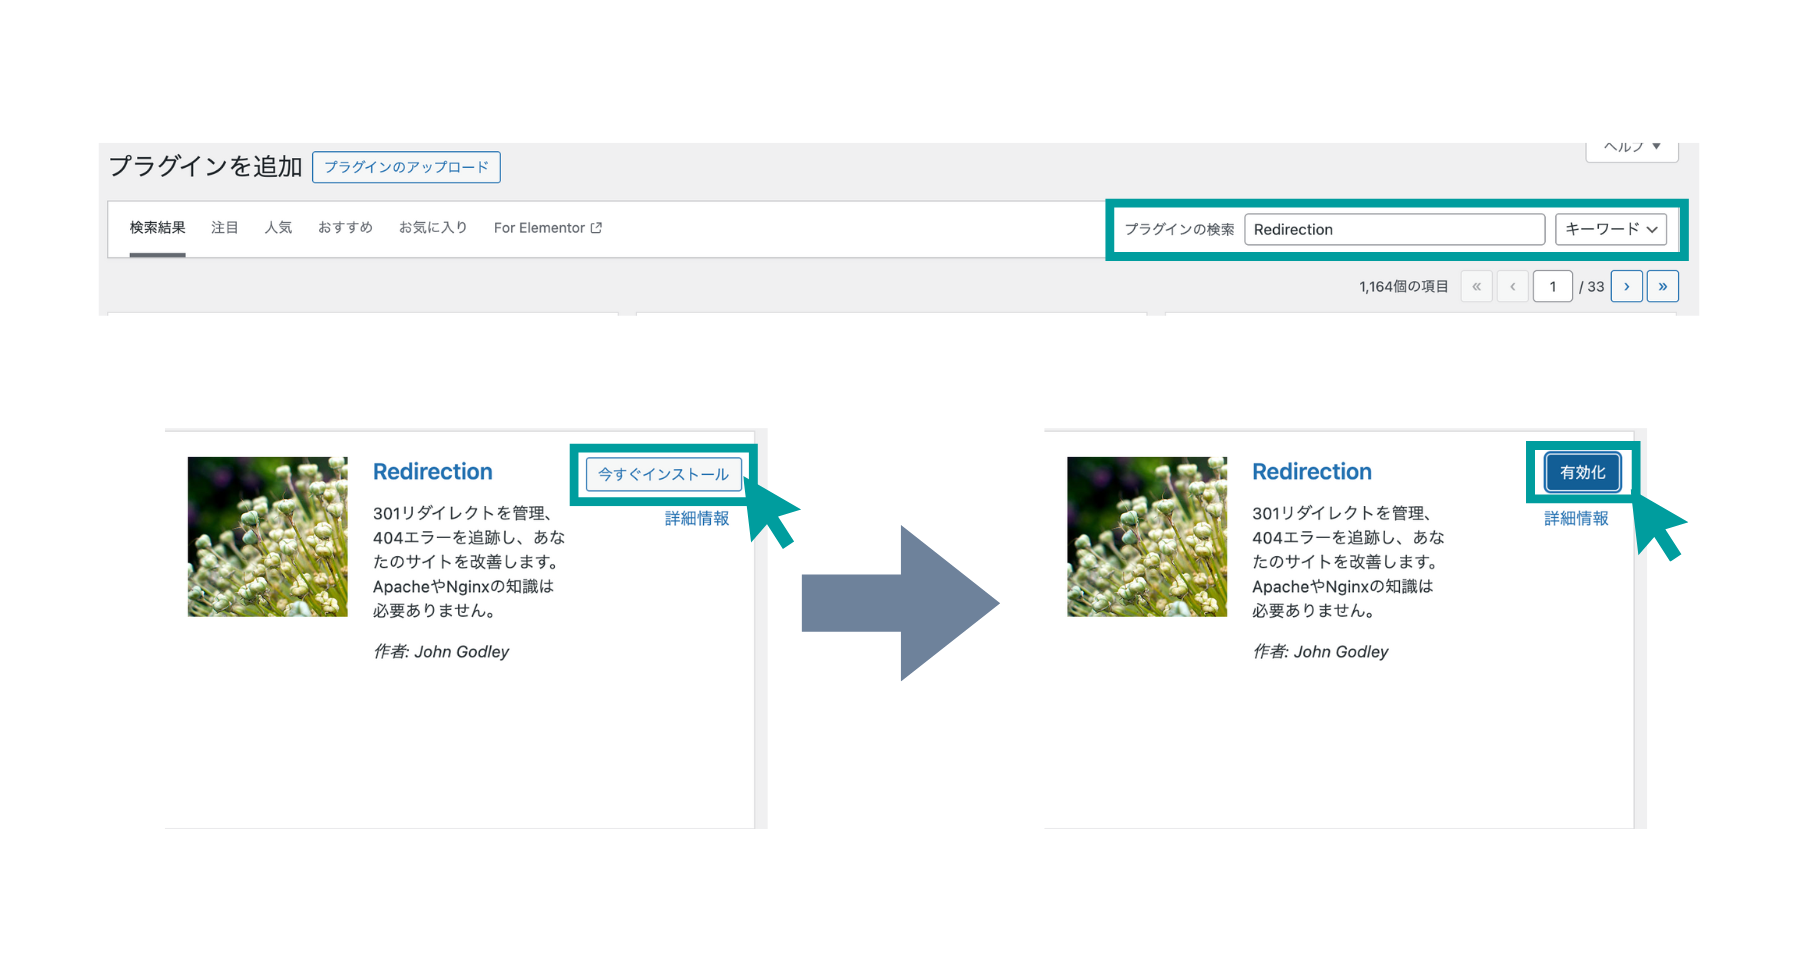Screen dimensions: 1799x977
Task: Open 詳細情報 link under 今すぐインストール
Action: click(x=697, y=518)
